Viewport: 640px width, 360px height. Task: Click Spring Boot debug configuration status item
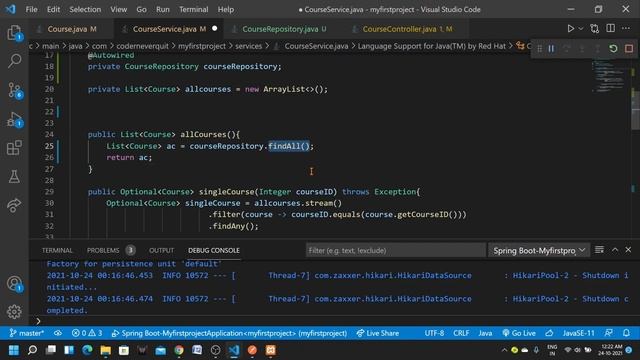coord(229,333)
